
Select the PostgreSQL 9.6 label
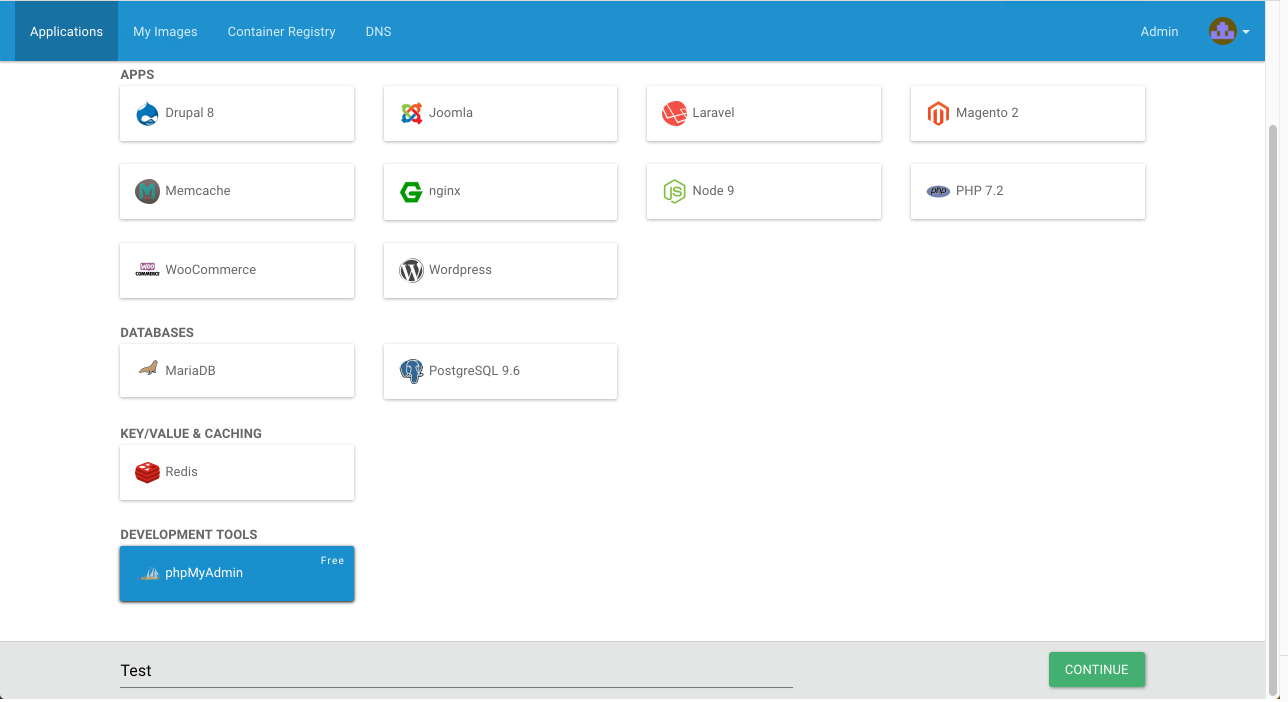(474, 371)
